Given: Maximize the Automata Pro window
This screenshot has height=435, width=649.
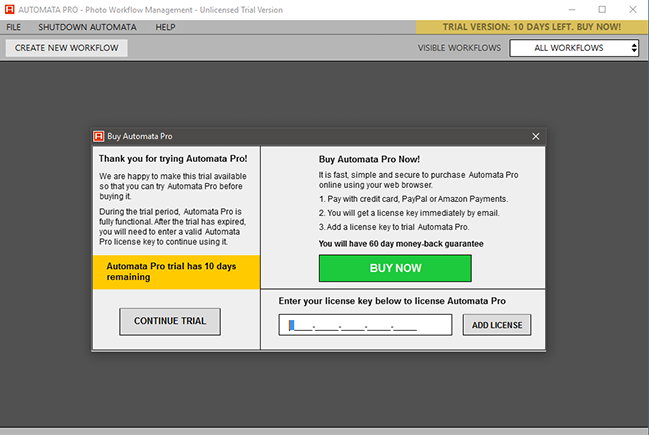Looking at the screenshot, I should click(602, 10).
